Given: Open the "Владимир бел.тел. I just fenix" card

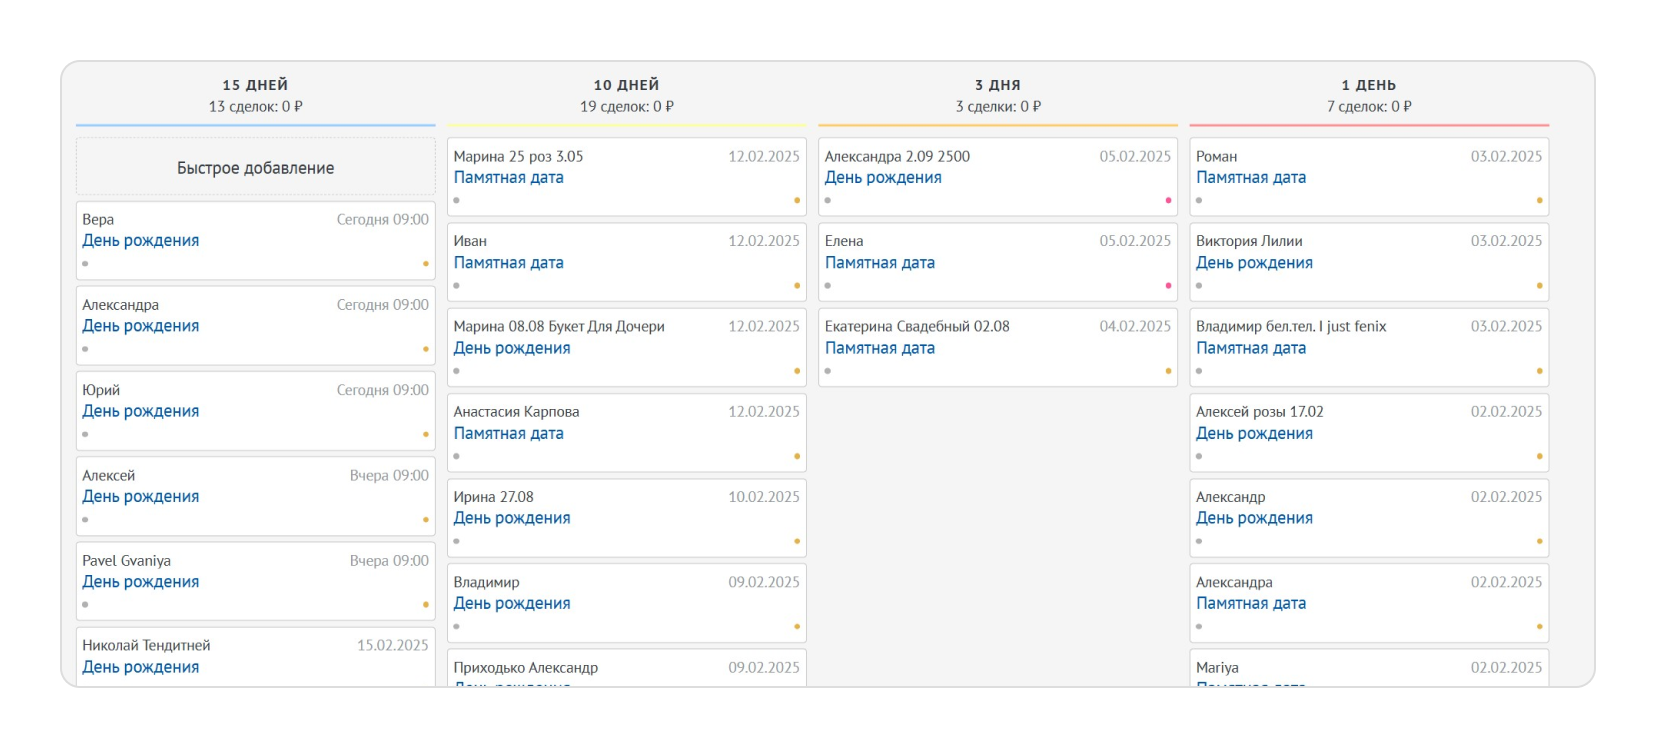Looking at the screenshot, I should [1291, 327].
